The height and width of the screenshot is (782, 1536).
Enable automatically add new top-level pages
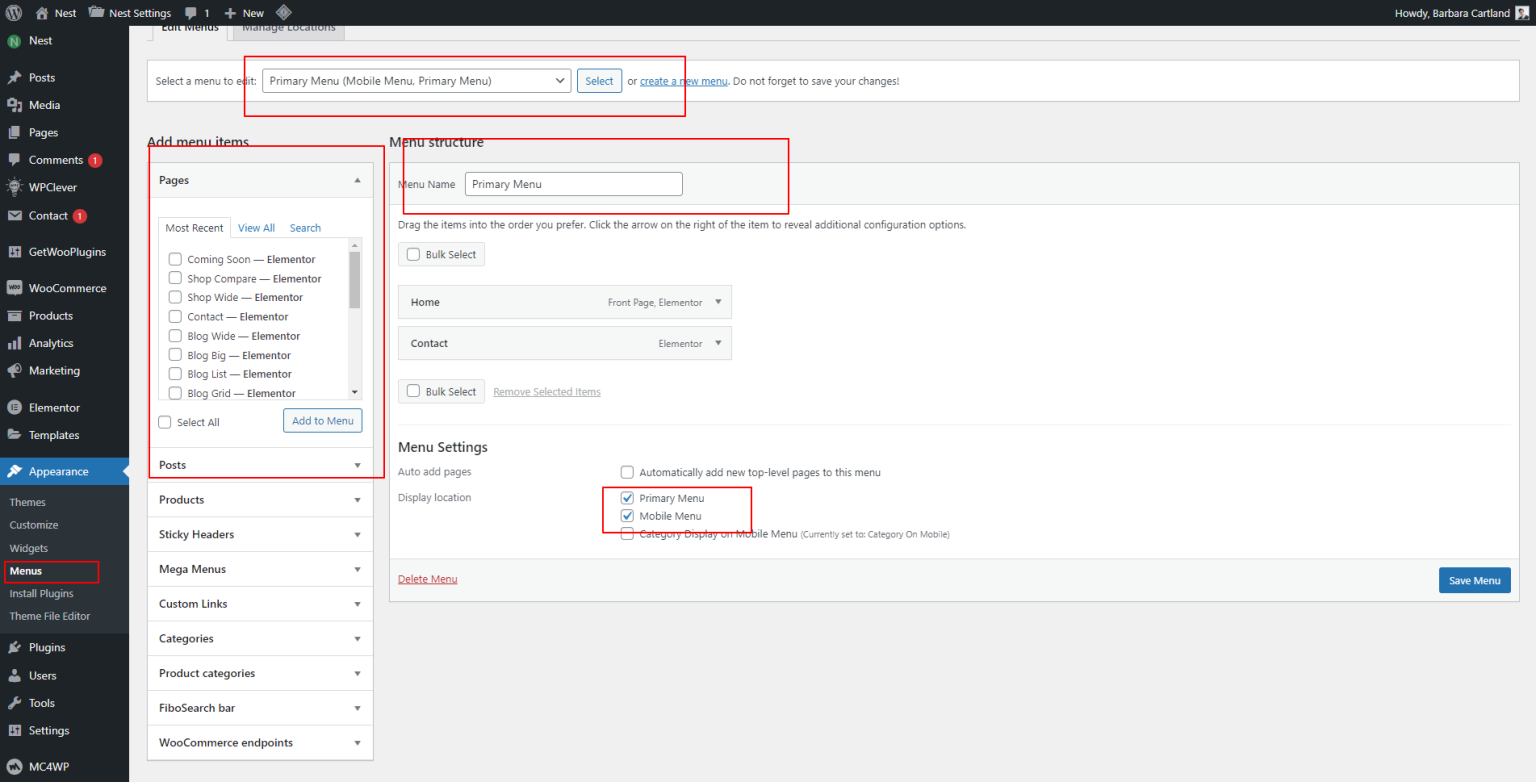pyautogui.click(x=627, y=472)
